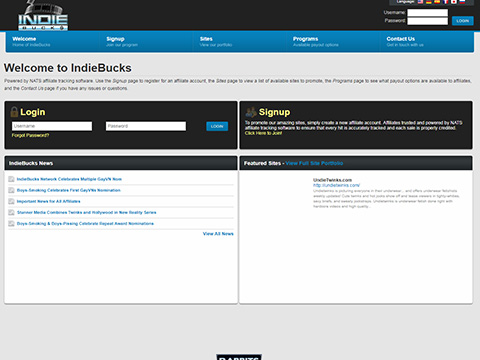This screenshot has width=480, height=360.
Task: Focus the Username field in Login panel
Action: (x=52, y=126)
